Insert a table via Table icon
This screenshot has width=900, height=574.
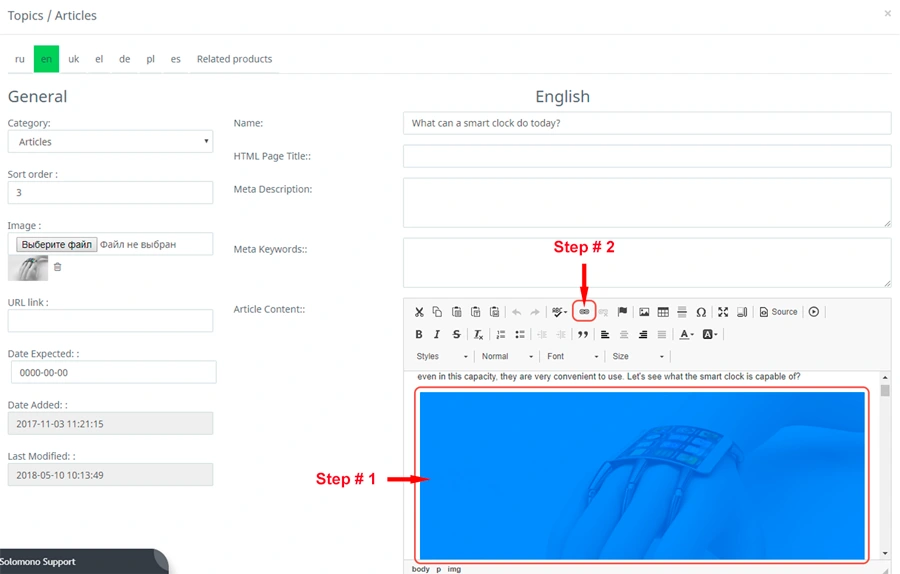click(663, 312)
